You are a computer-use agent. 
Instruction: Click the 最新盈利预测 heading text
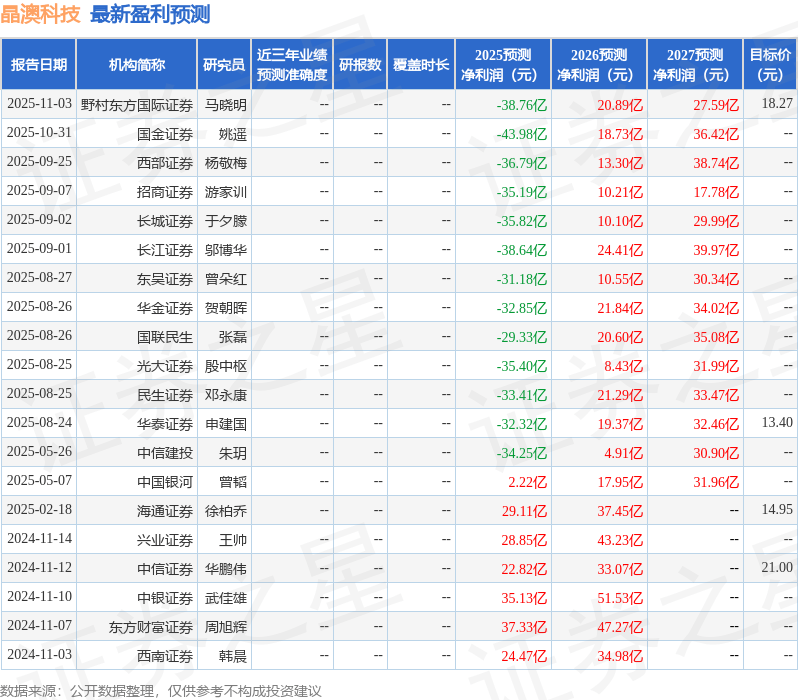[x=150, y=14]
